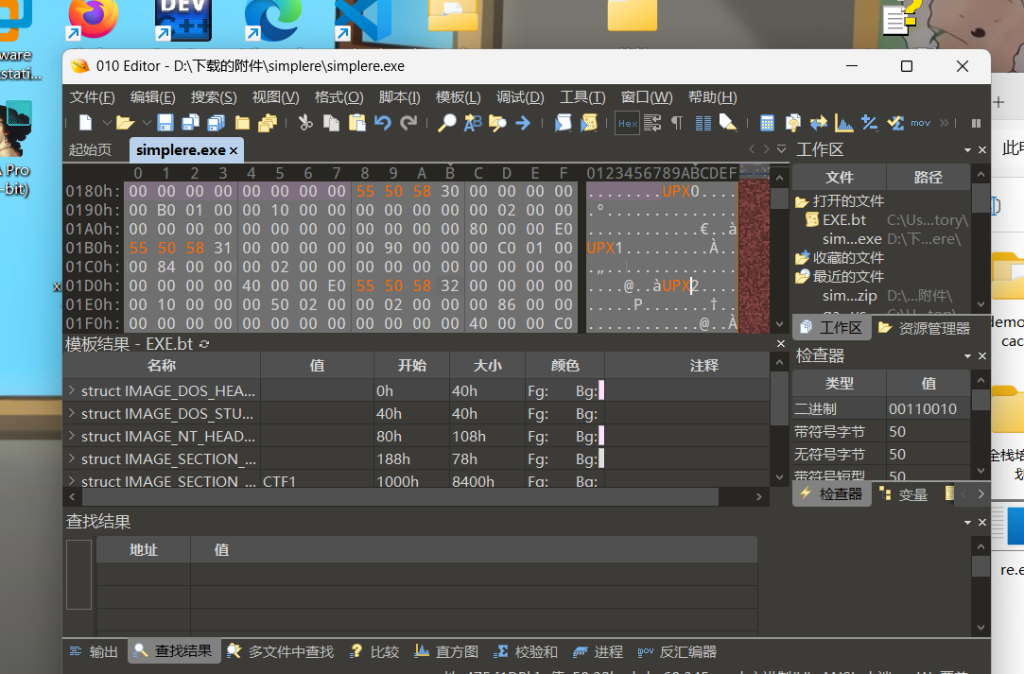Open Dev-C++ desktop shortcut
1024x674 pixels.
click(x=184, y=19)
